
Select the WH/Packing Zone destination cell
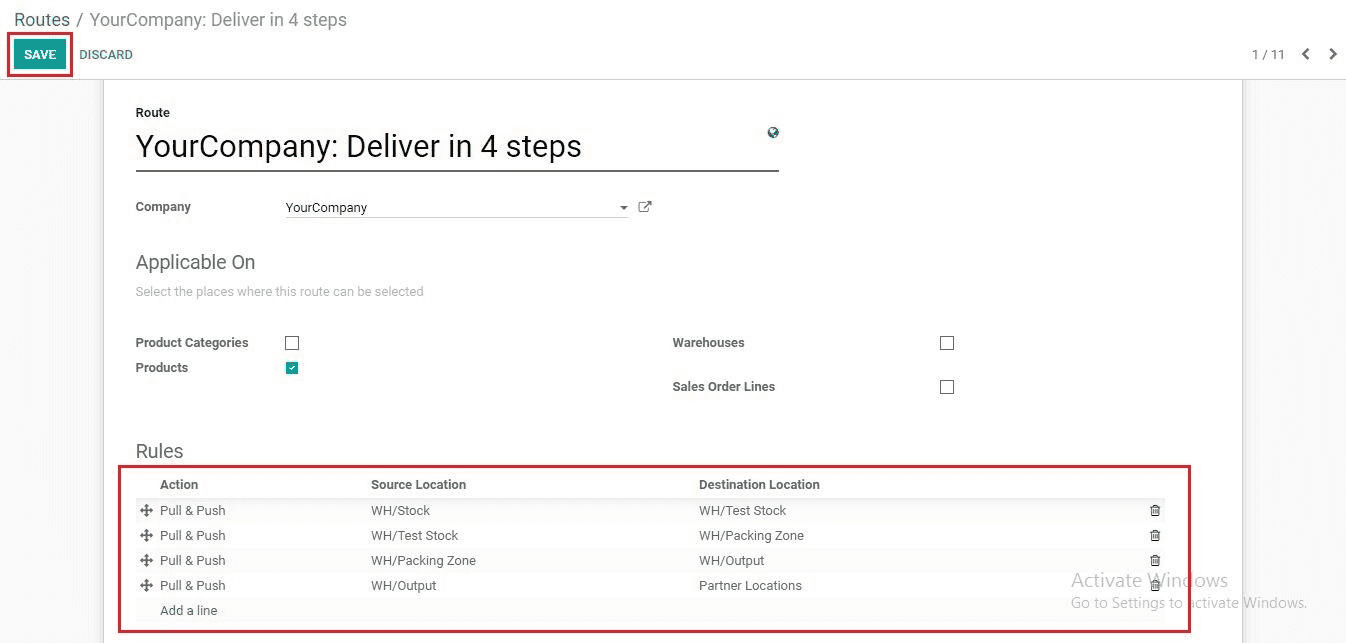click(751, 536)
